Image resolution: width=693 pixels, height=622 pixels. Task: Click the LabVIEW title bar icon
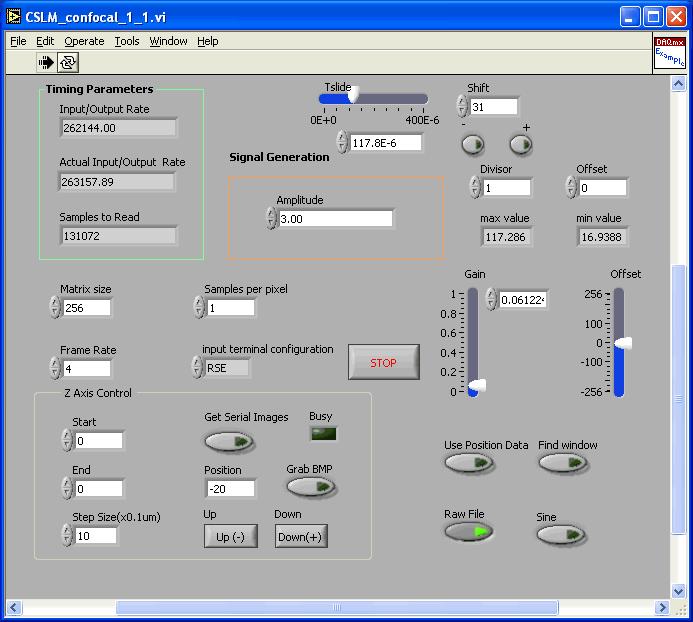pyautogui.click(x=14, y=16)
